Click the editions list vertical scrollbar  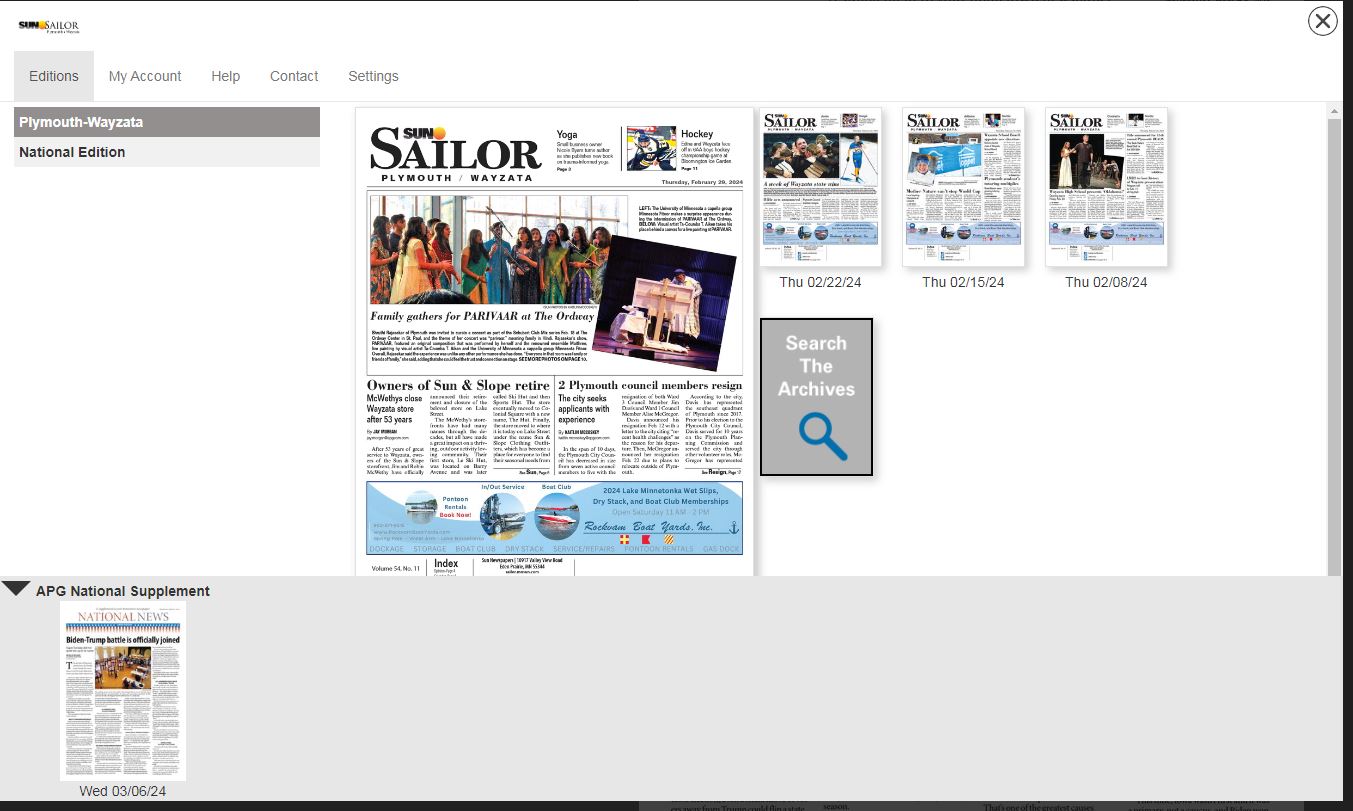[1334, 340]
